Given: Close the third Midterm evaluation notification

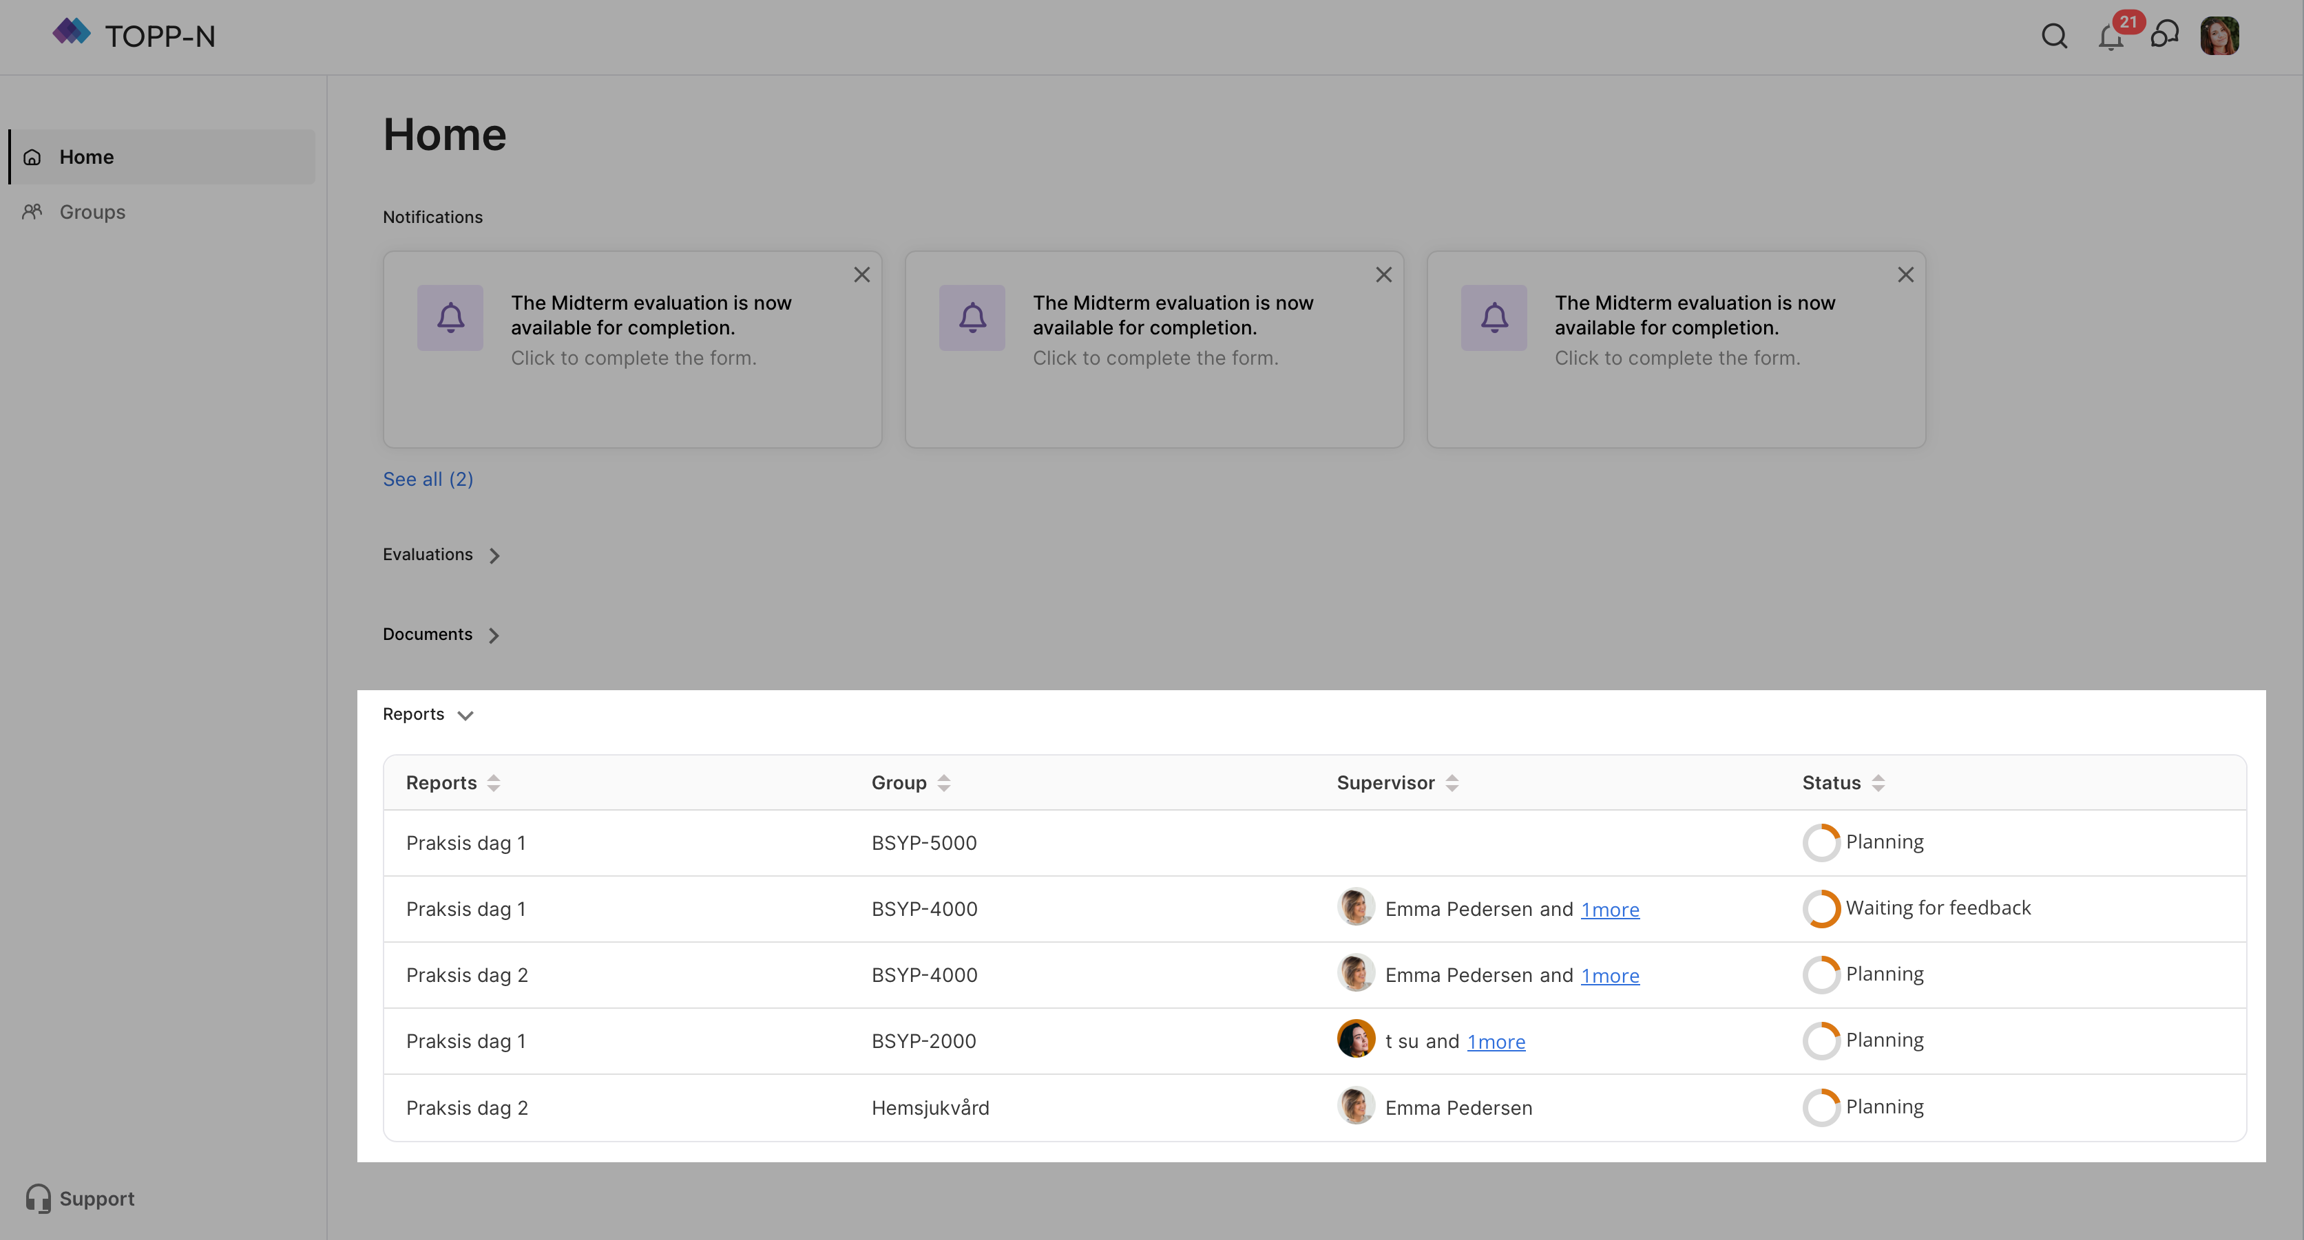Looking at the screenshot, I should tap(1905, 274).
